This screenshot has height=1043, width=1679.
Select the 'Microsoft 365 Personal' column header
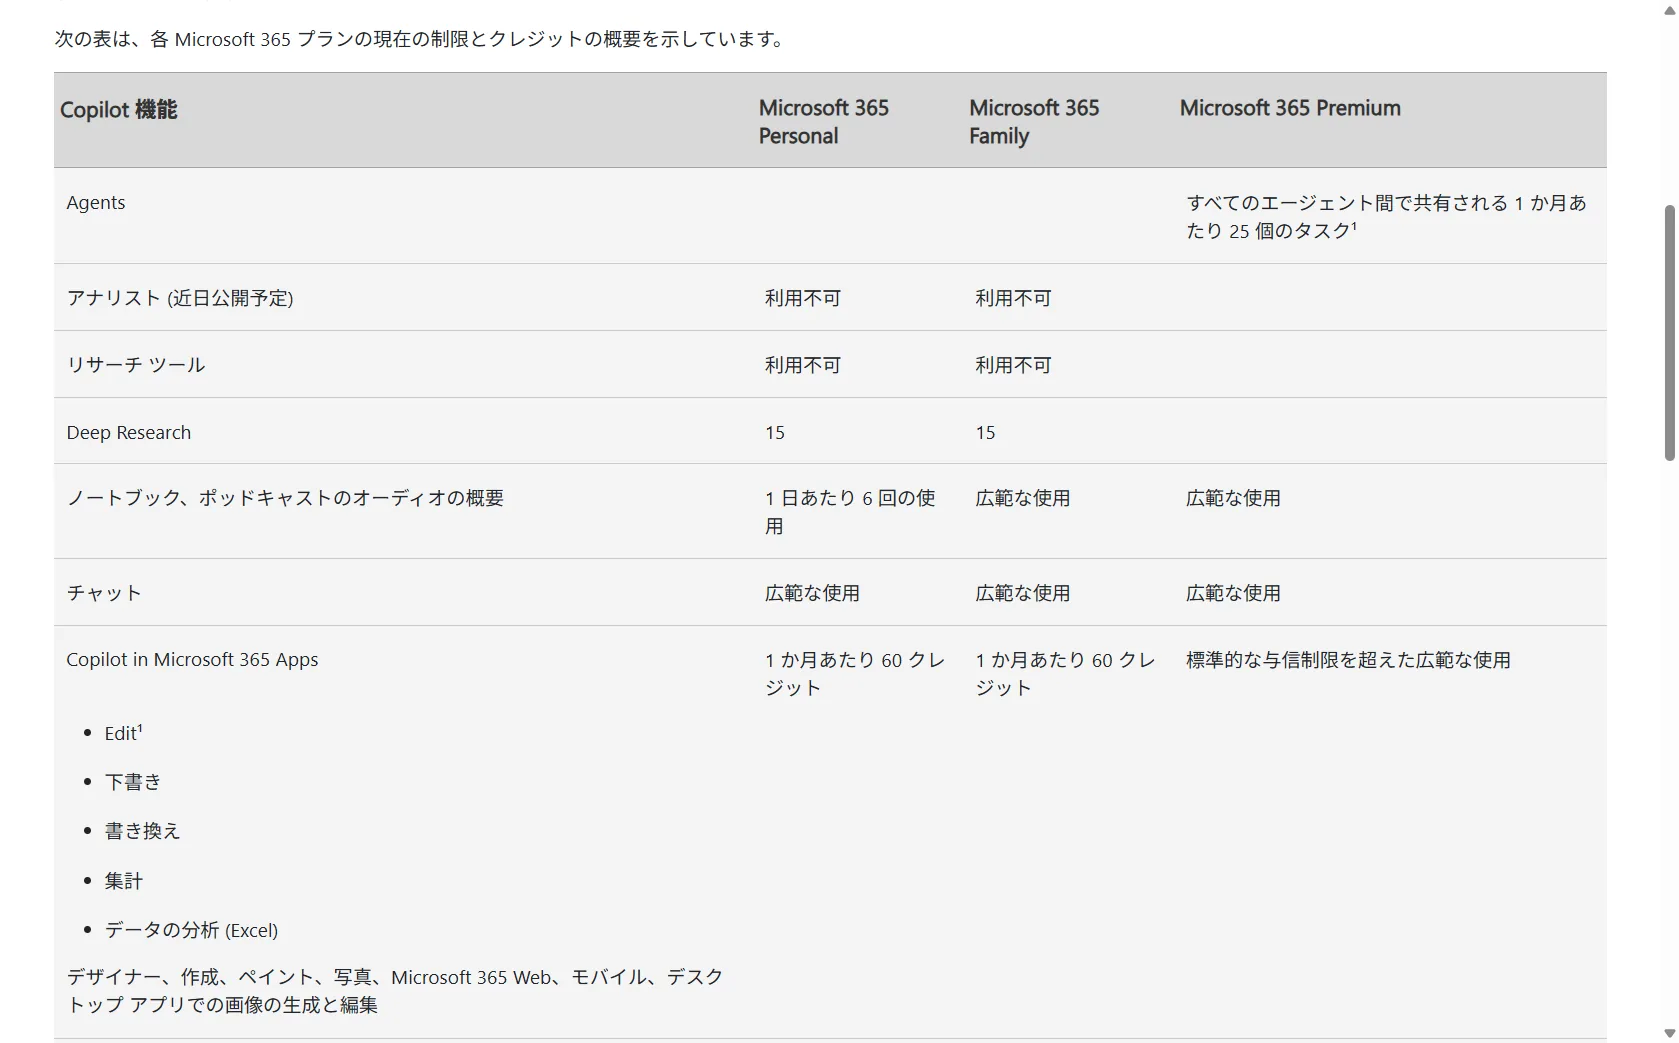[x=823, y=122]
